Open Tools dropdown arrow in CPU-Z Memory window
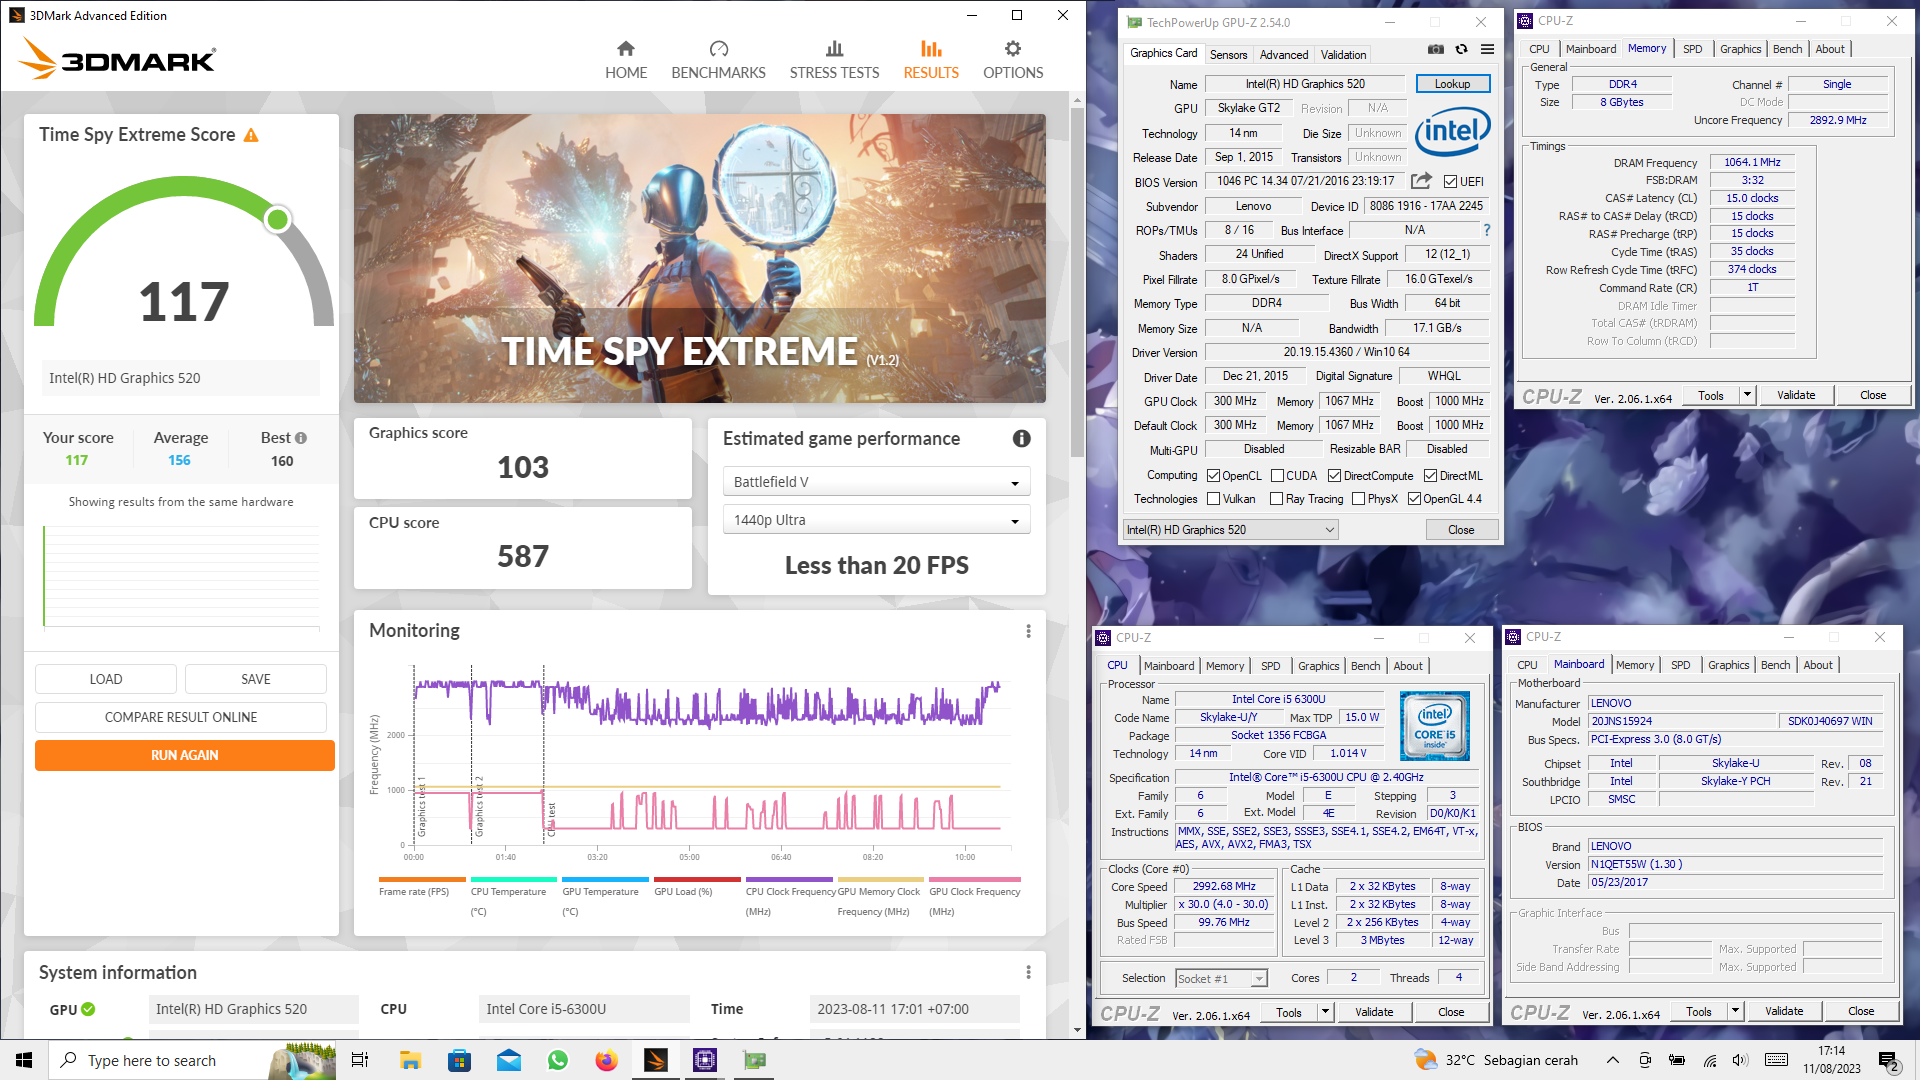 coord(1747,395)
